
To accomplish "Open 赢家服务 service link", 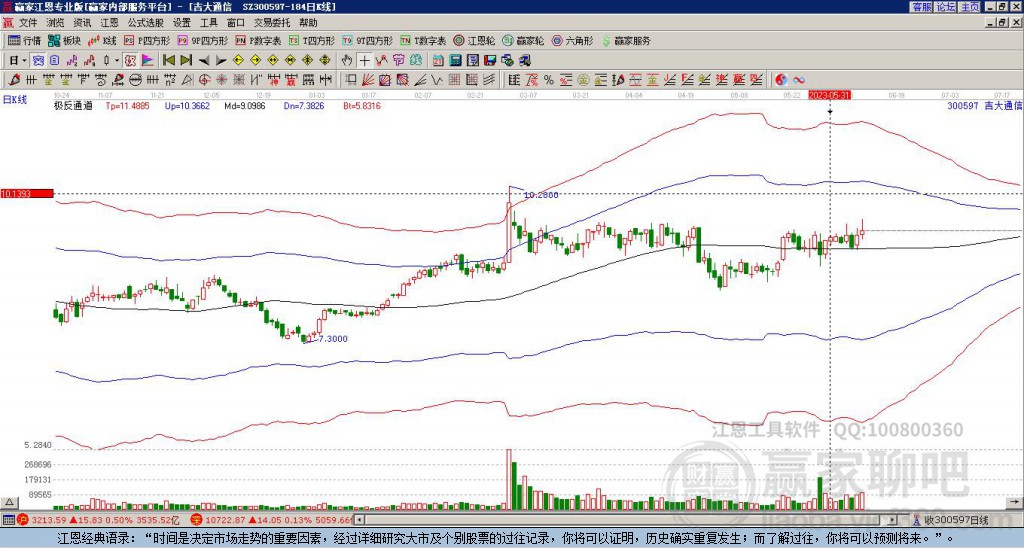I will (626, 40).
